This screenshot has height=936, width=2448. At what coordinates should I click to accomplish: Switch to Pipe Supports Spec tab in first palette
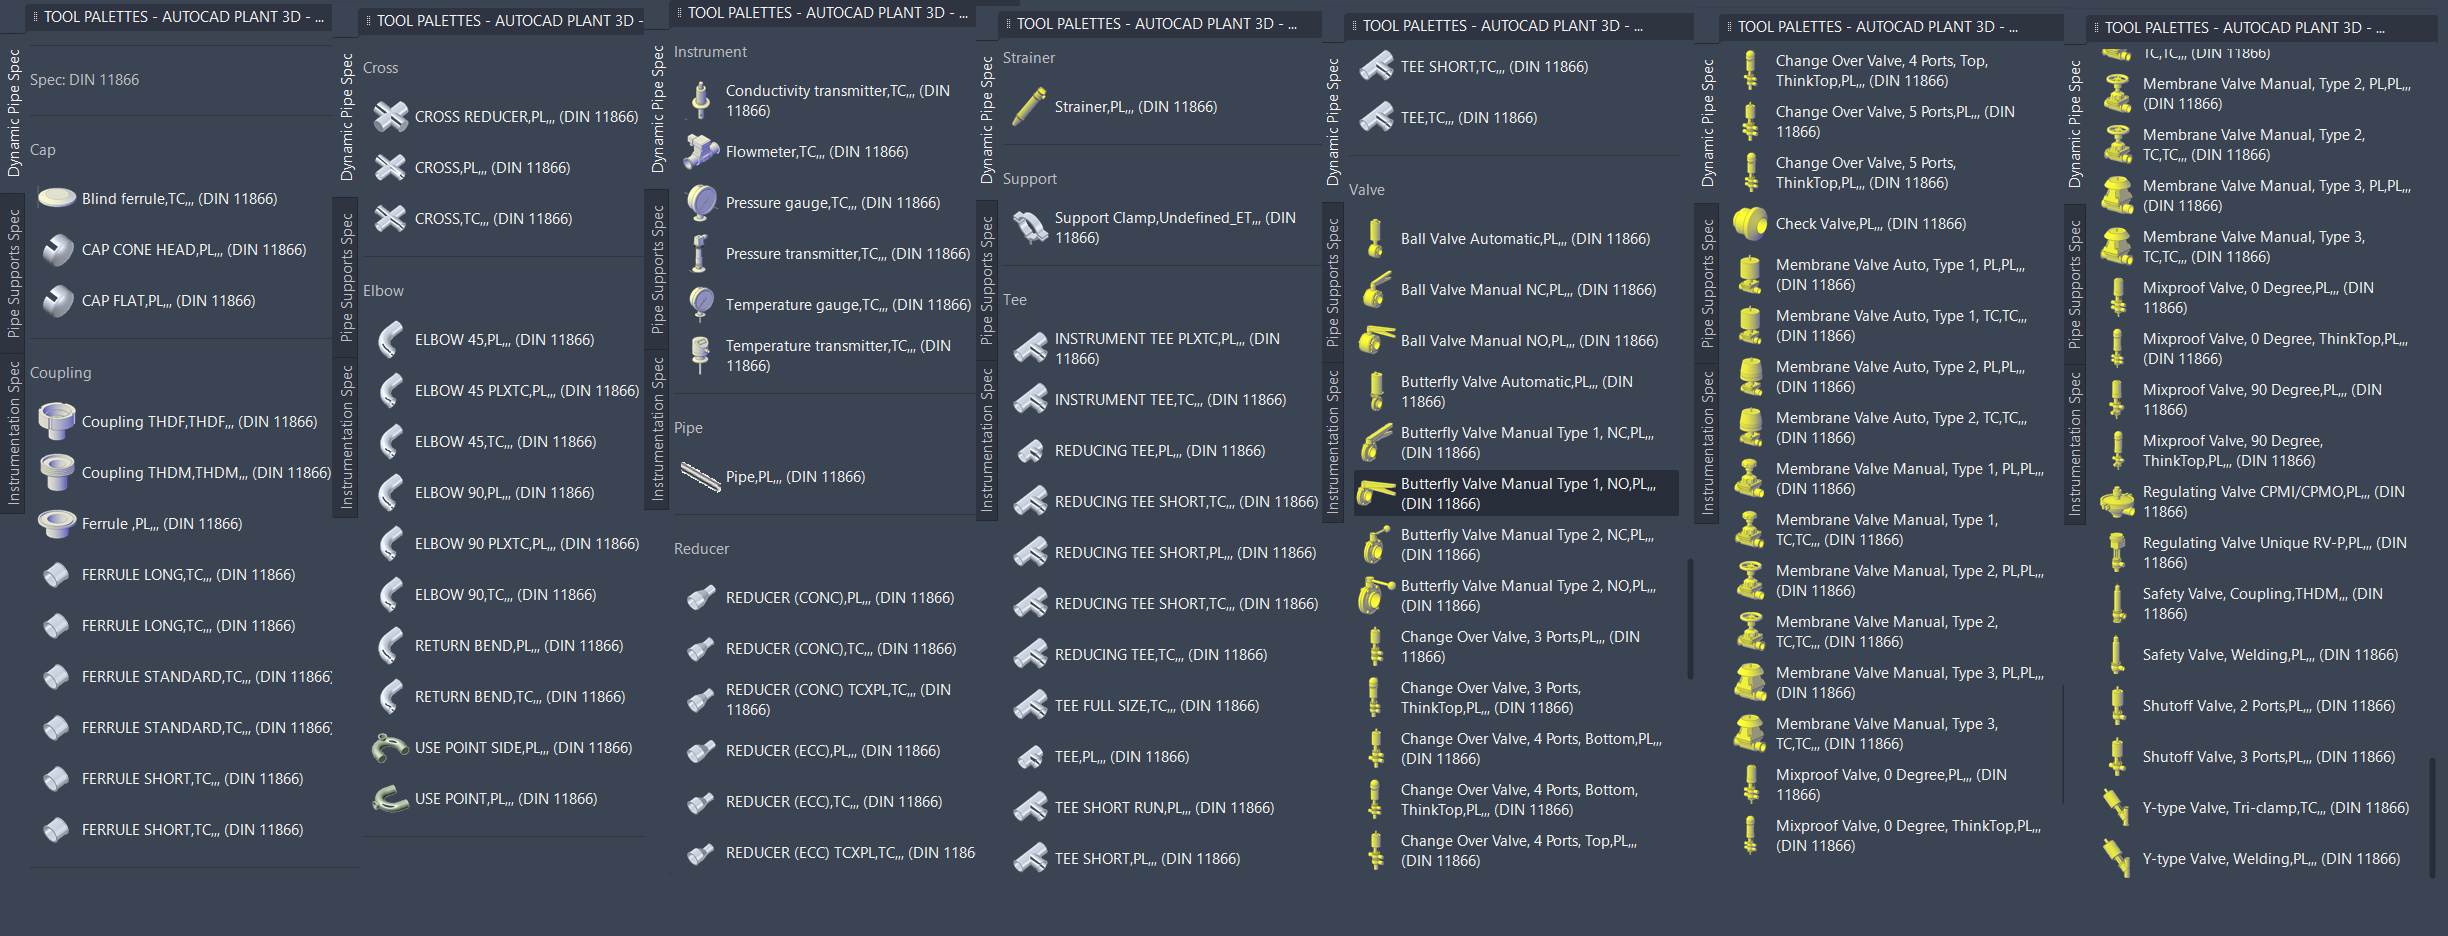pos(13,273)
